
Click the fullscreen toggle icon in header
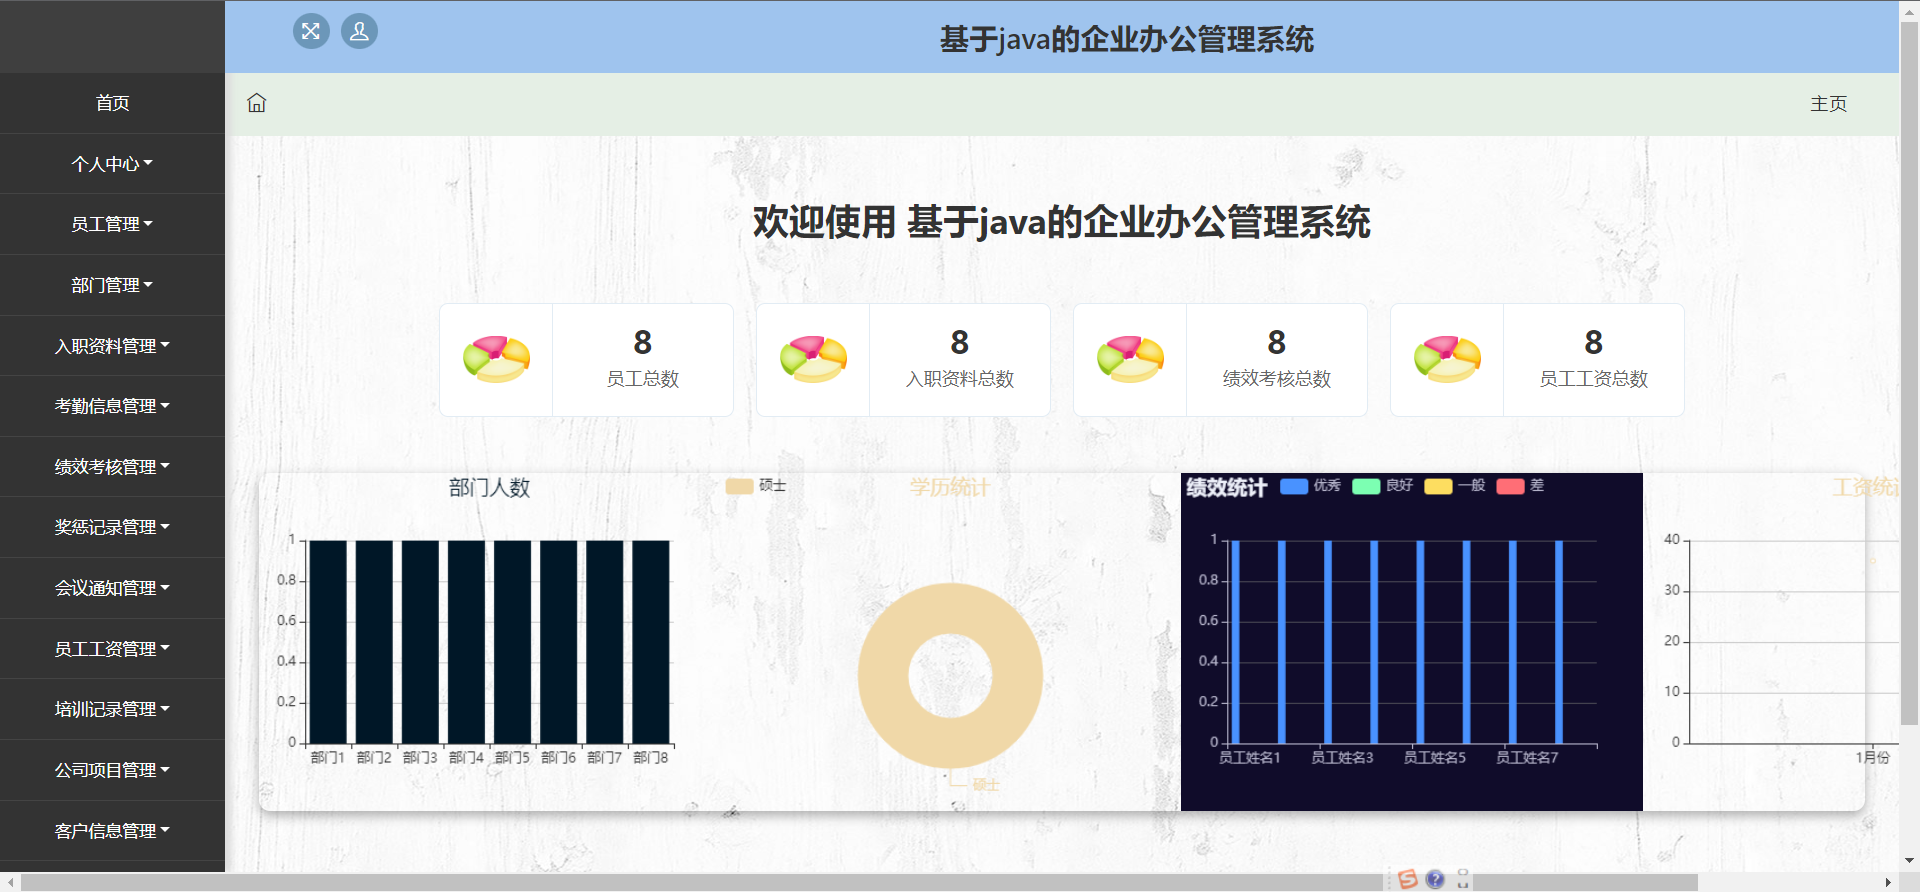[311, 31]
